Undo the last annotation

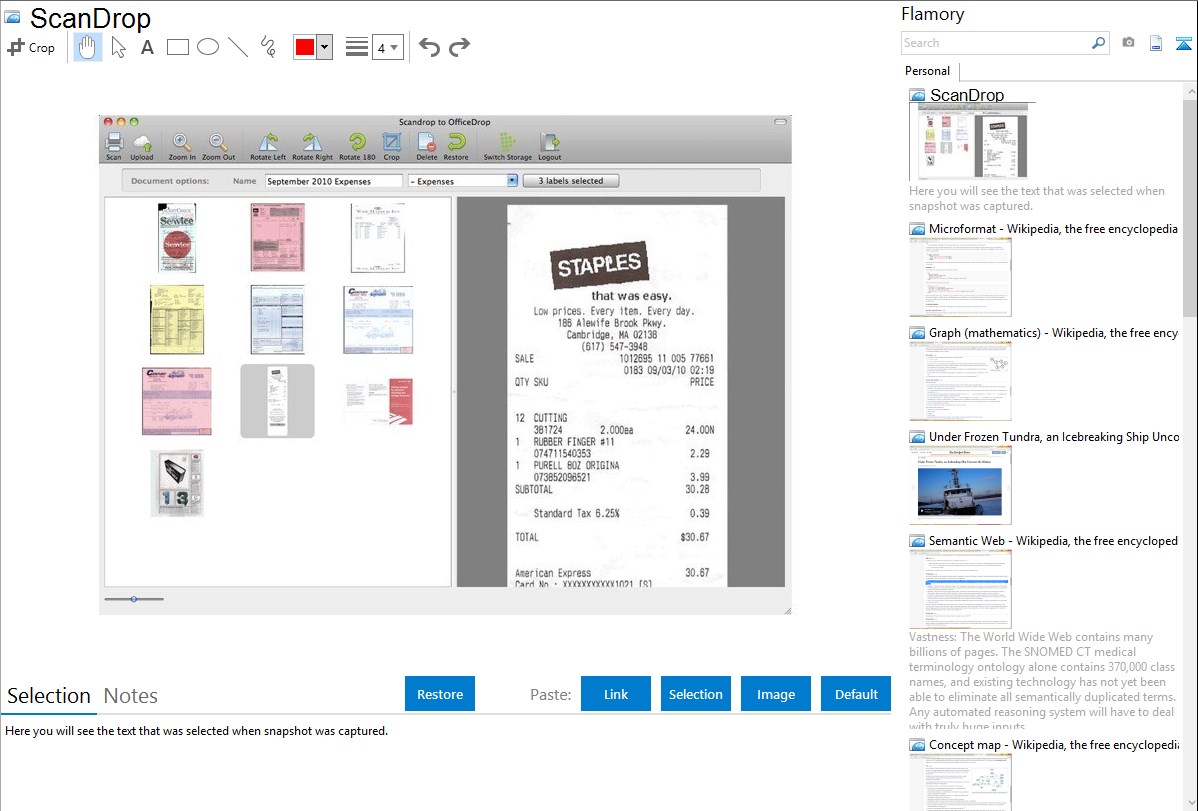click(429, 47)
